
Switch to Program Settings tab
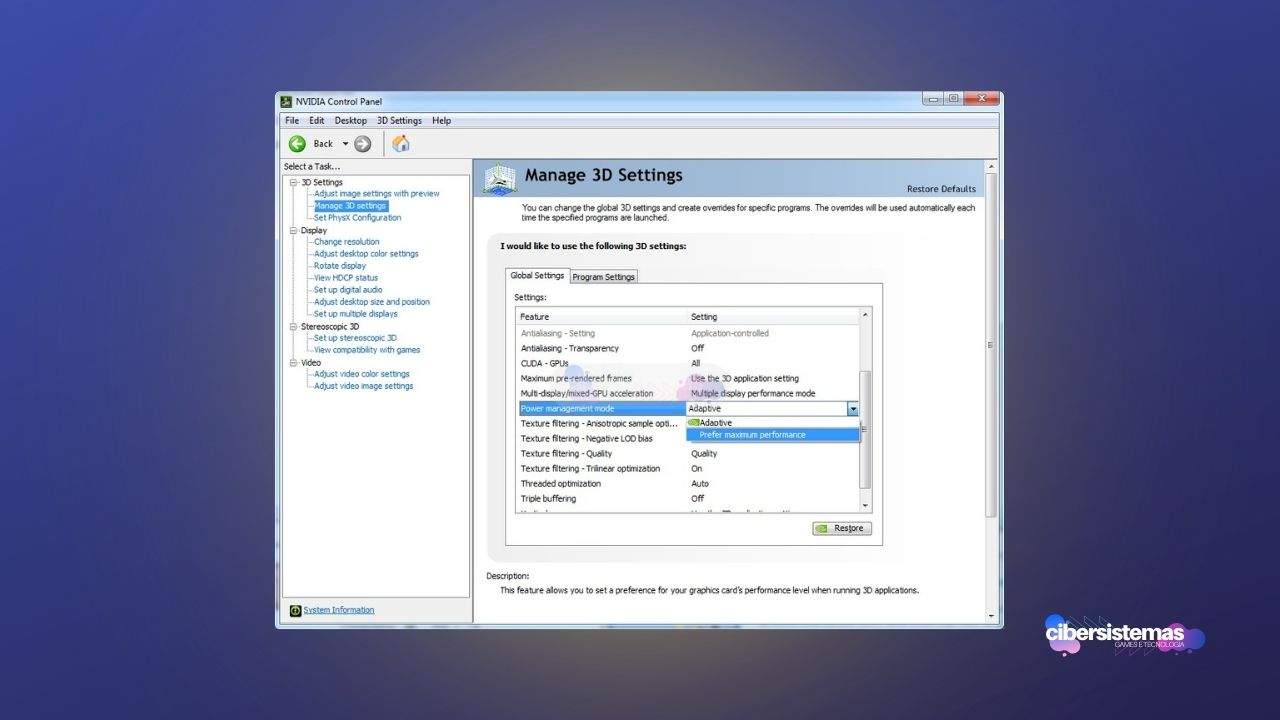click(604, 277)
